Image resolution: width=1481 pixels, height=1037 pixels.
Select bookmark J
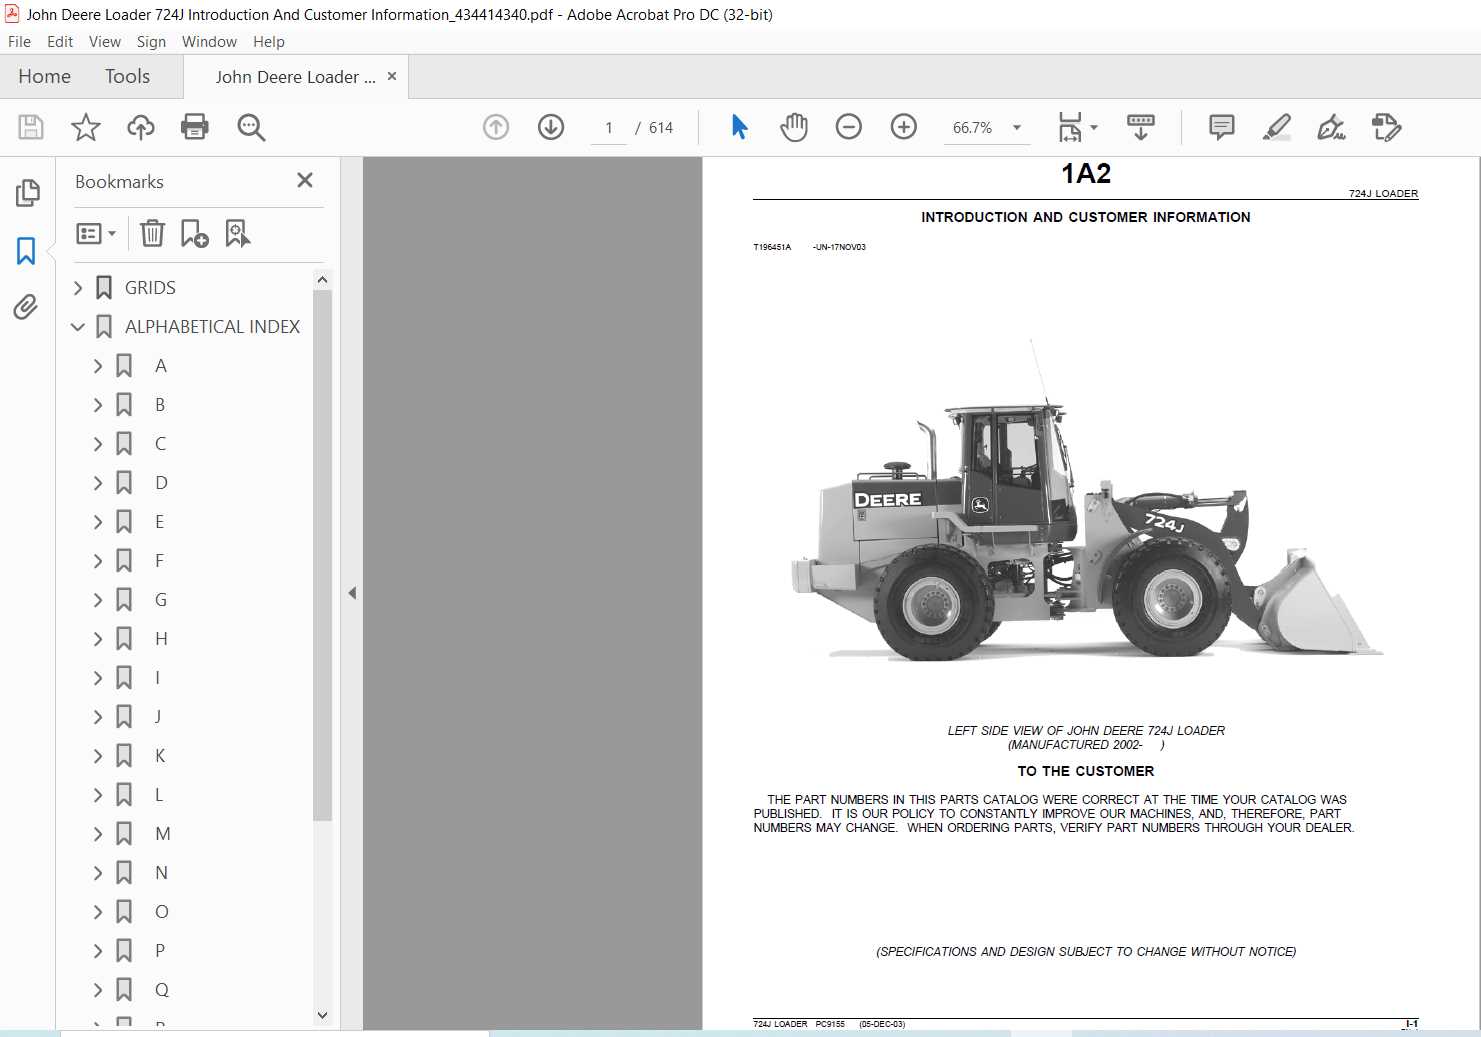158,717
